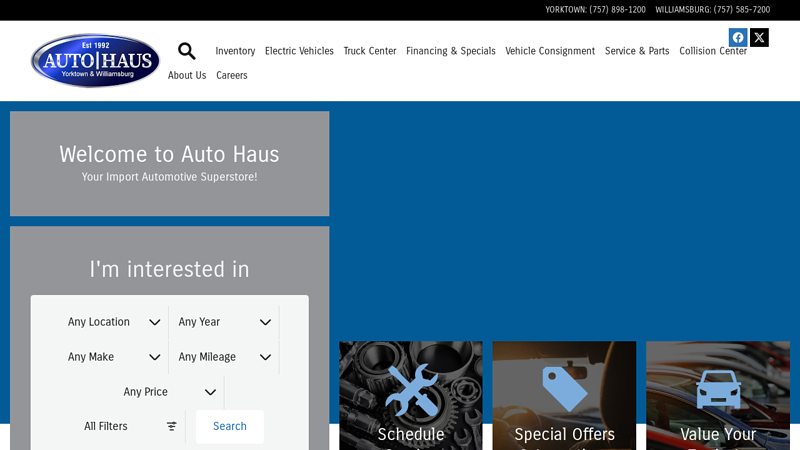Open the Any Year dropdown
The image size is (800, 450).
point(224,322)
